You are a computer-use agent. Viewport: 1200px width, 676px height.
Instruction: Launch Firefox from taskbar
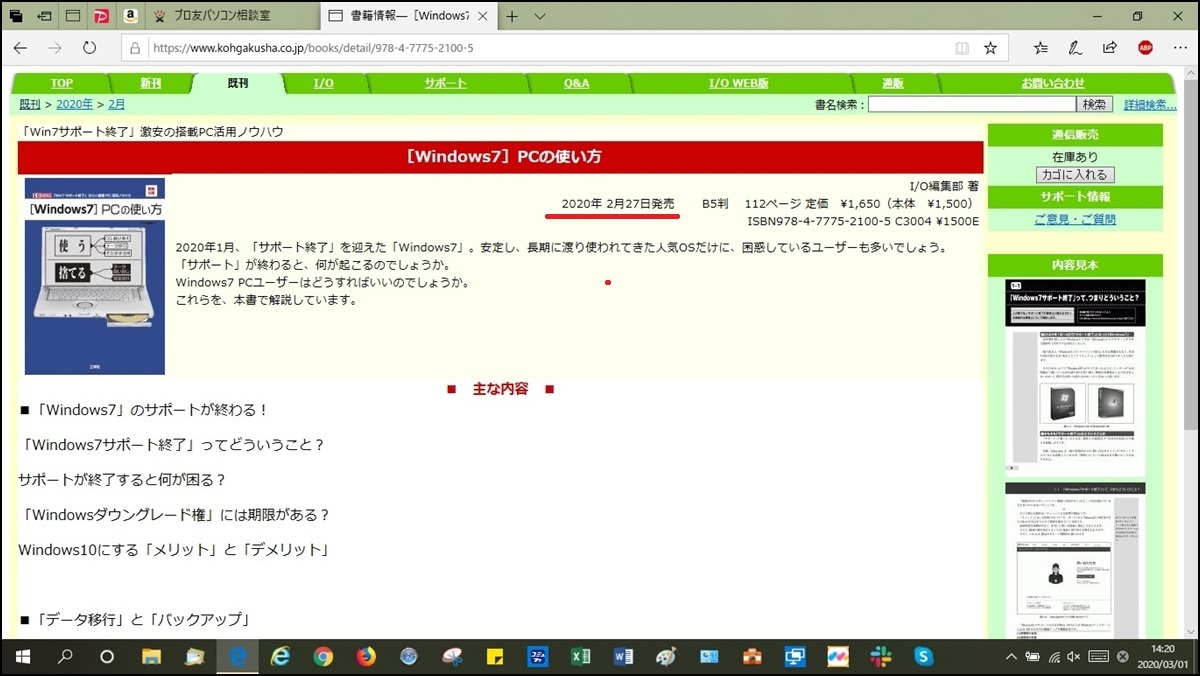coord(365,657)
